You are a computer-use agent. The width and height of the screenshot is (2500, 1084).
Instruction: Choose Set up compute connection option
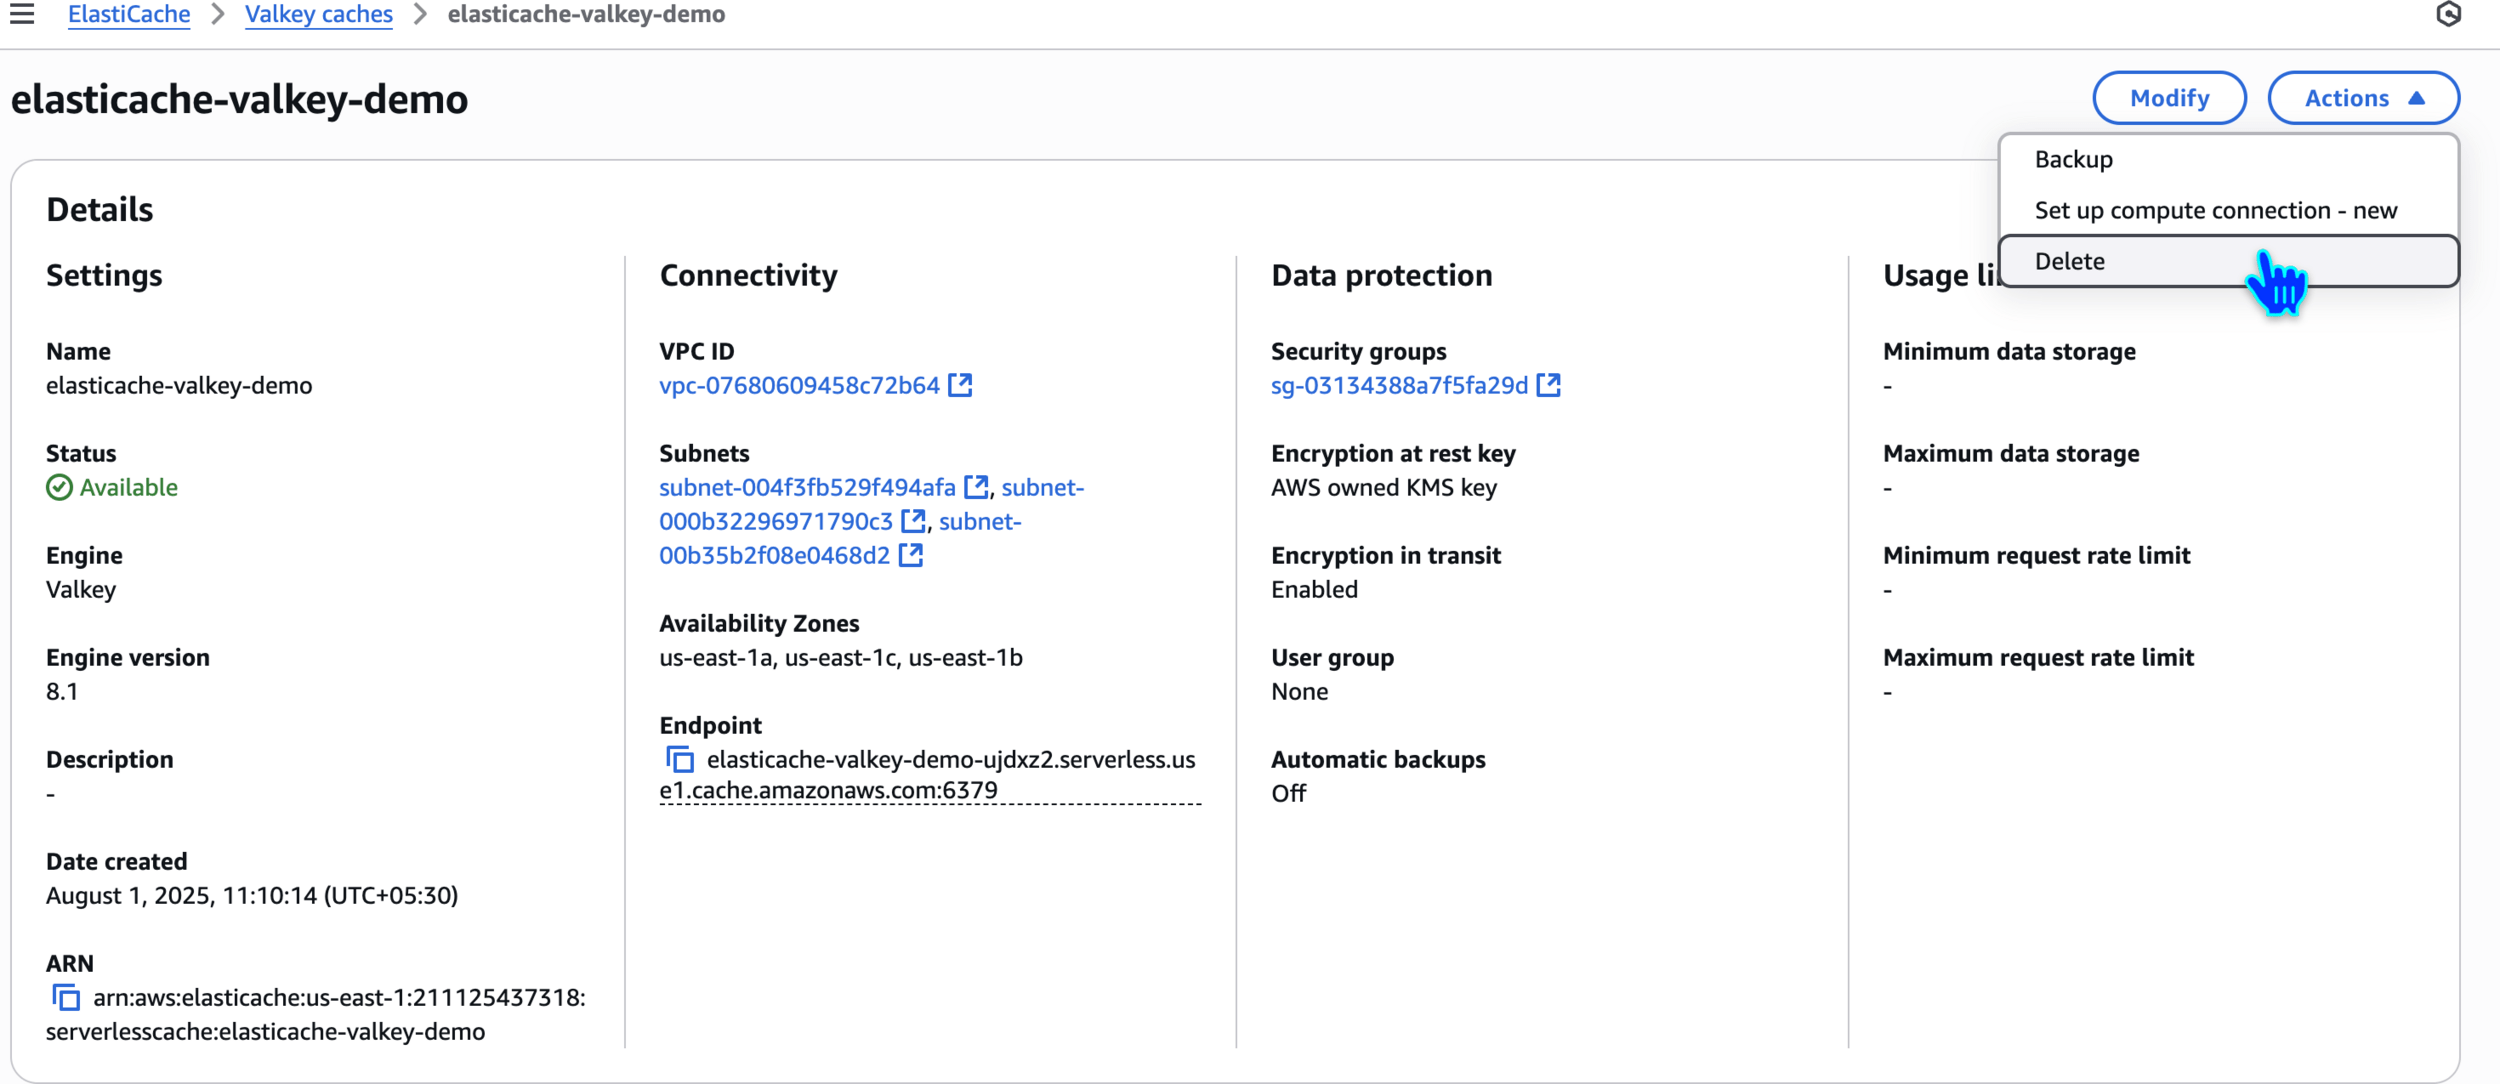2215,211
